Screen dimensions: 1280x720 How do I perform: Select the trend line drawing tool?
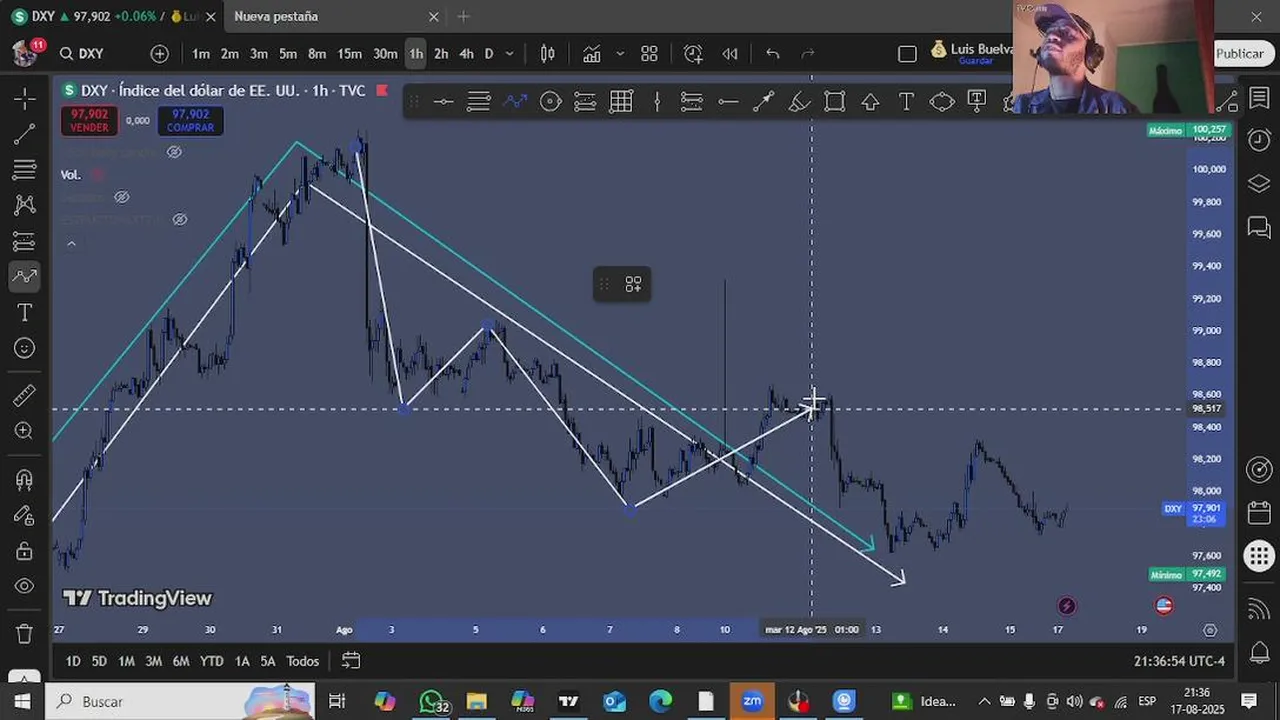point(25,134)
